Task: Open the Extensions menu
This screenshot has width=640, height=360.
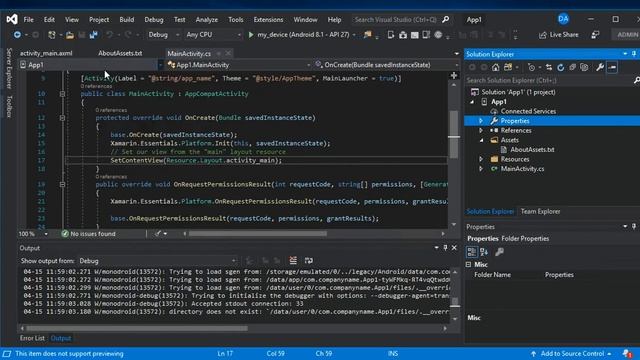Action: [x=268, y=20]
